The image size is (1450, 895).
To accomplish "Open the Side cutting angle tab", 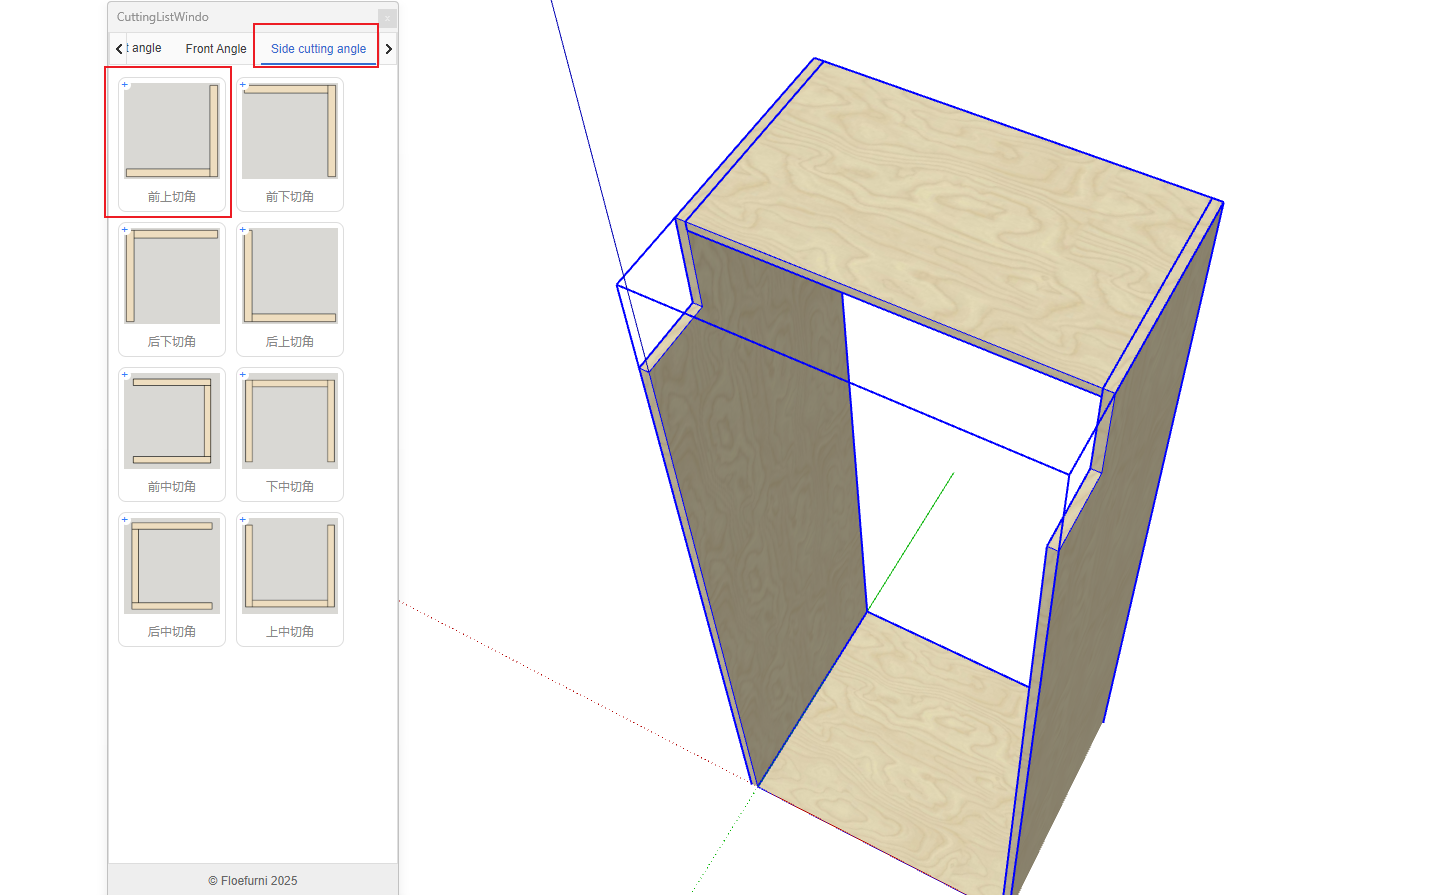I will coord(318,49).
